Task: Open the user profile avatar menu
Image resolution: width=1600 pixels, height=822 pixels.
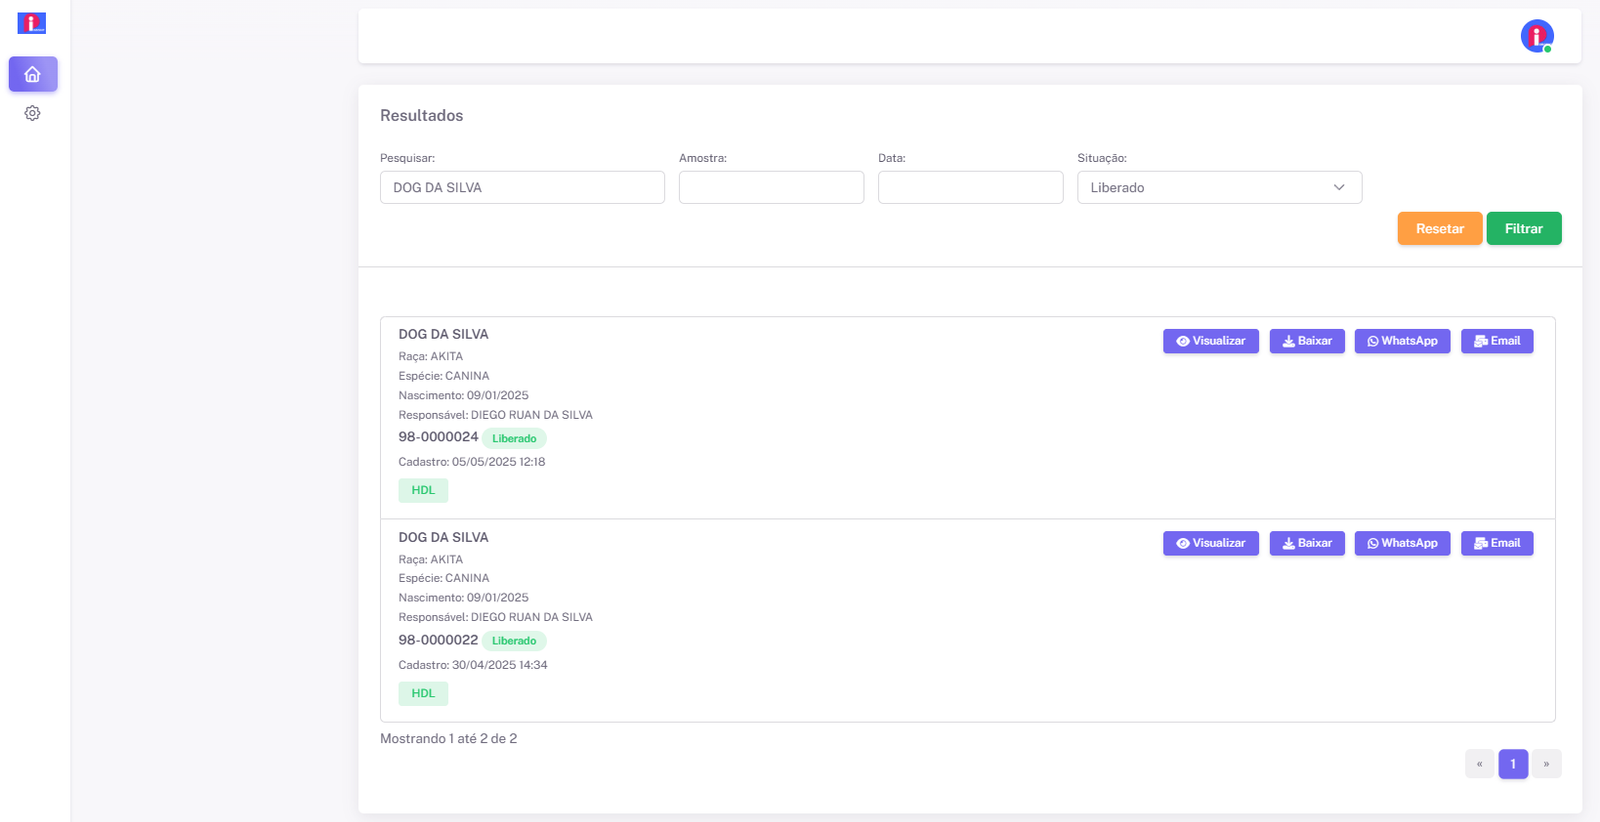Action: [1536, 36]
